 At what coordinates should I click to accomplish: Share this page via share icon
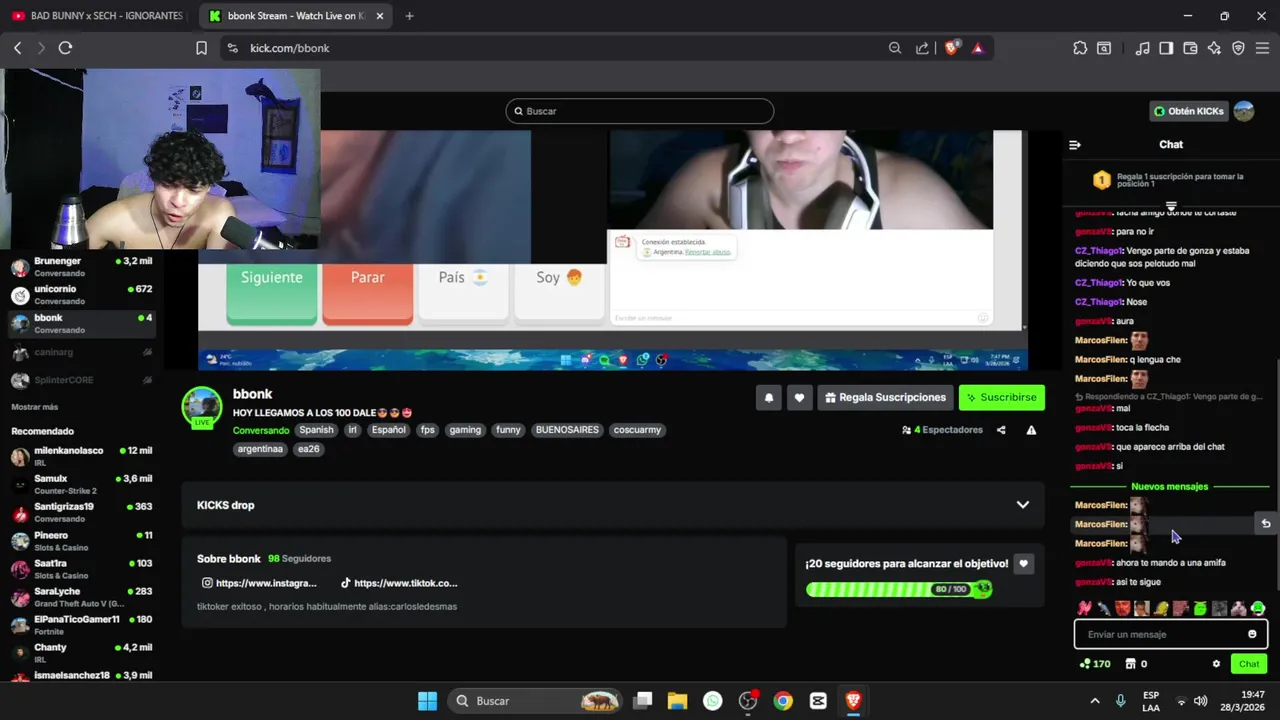(x=922, y=48)
